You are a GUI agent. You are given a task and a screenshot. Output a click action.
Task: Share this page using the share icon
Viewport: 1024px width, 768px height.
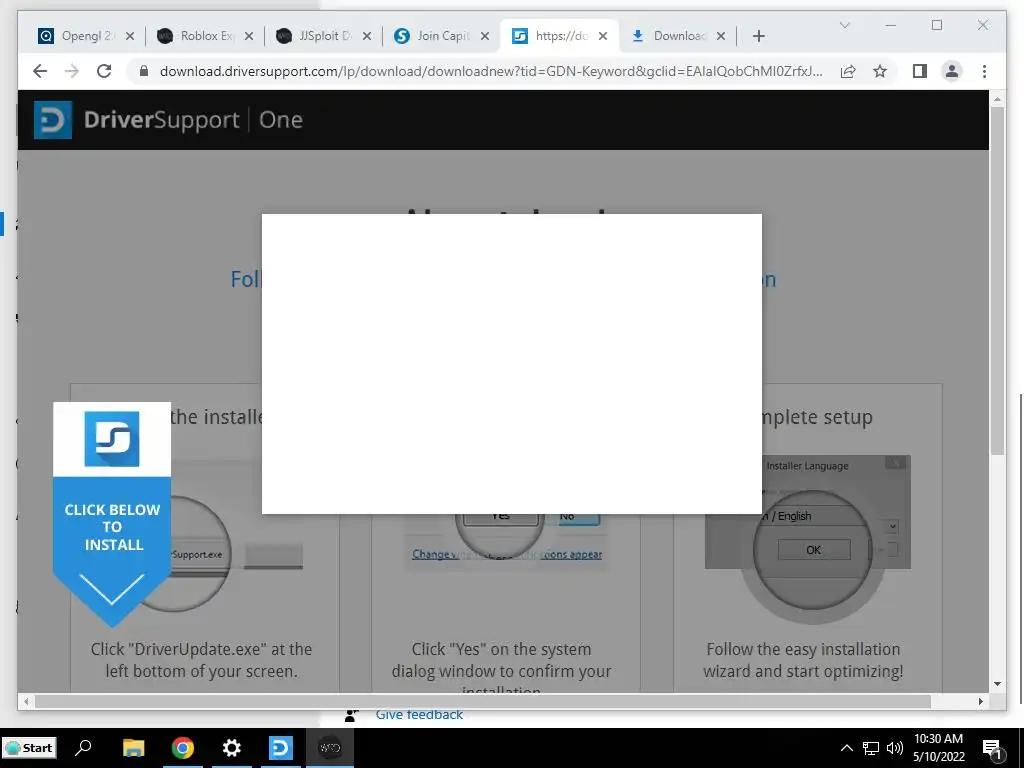848,71
